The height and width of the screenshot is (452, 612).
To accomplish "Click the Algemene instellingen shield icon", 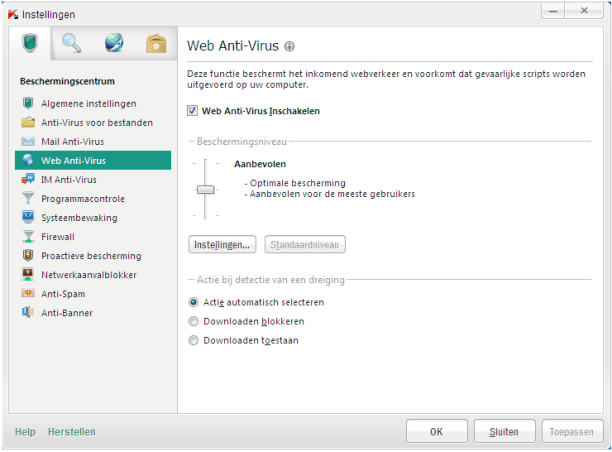I will [28, 104].
